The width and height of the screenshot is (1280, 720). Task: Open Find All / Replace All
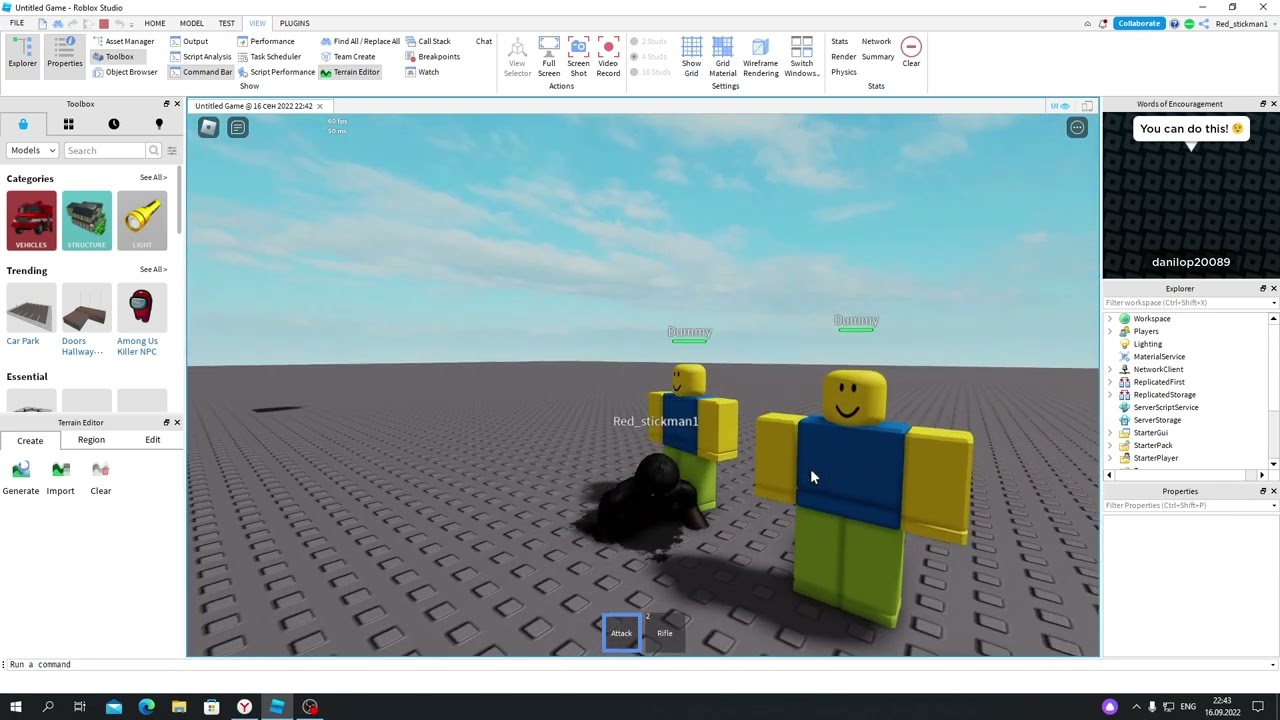coord(360,41)
